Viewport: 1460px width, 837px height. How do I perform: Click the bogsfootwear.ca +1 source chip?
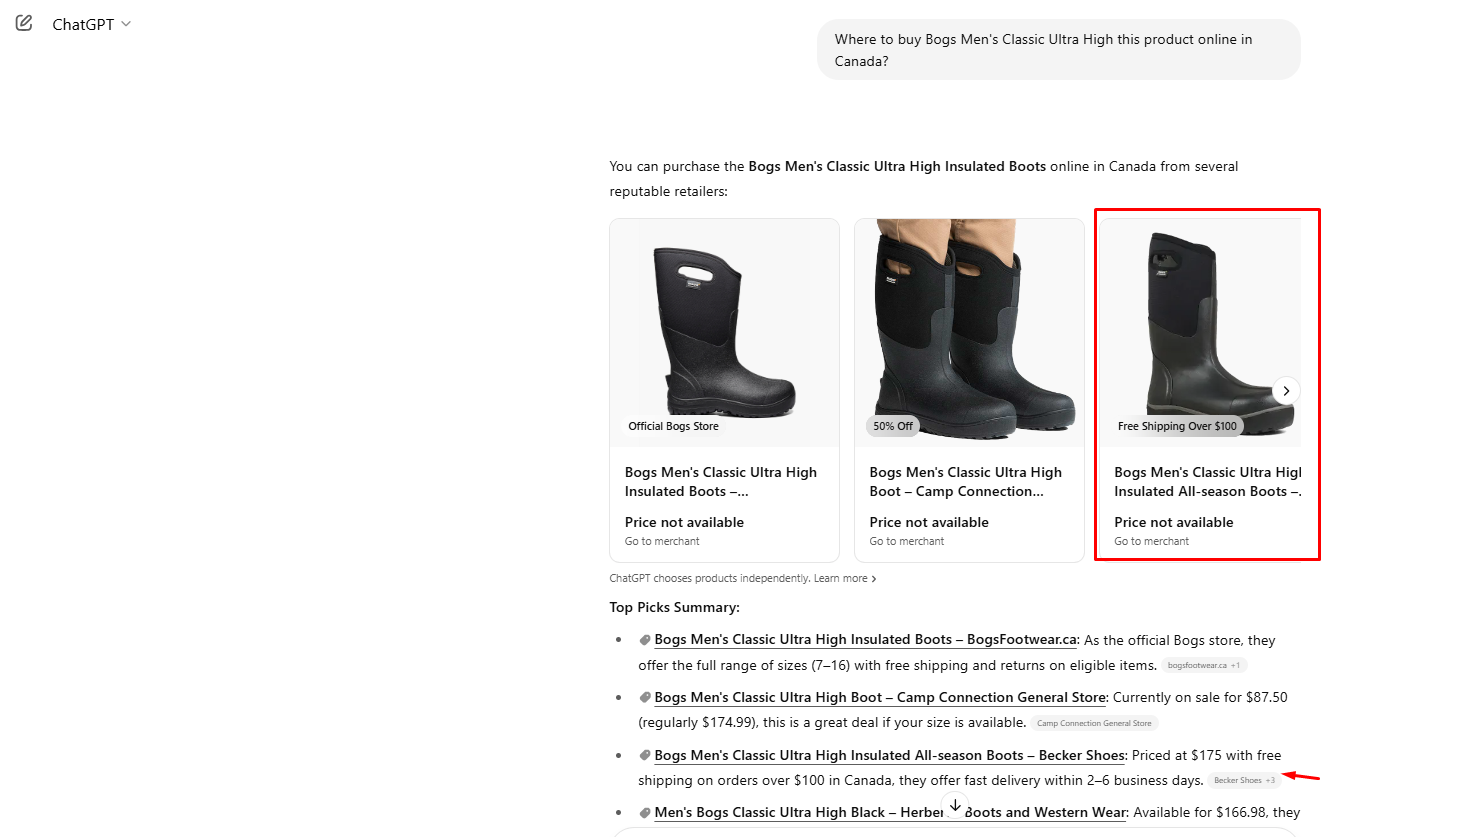pos(1204,666)
